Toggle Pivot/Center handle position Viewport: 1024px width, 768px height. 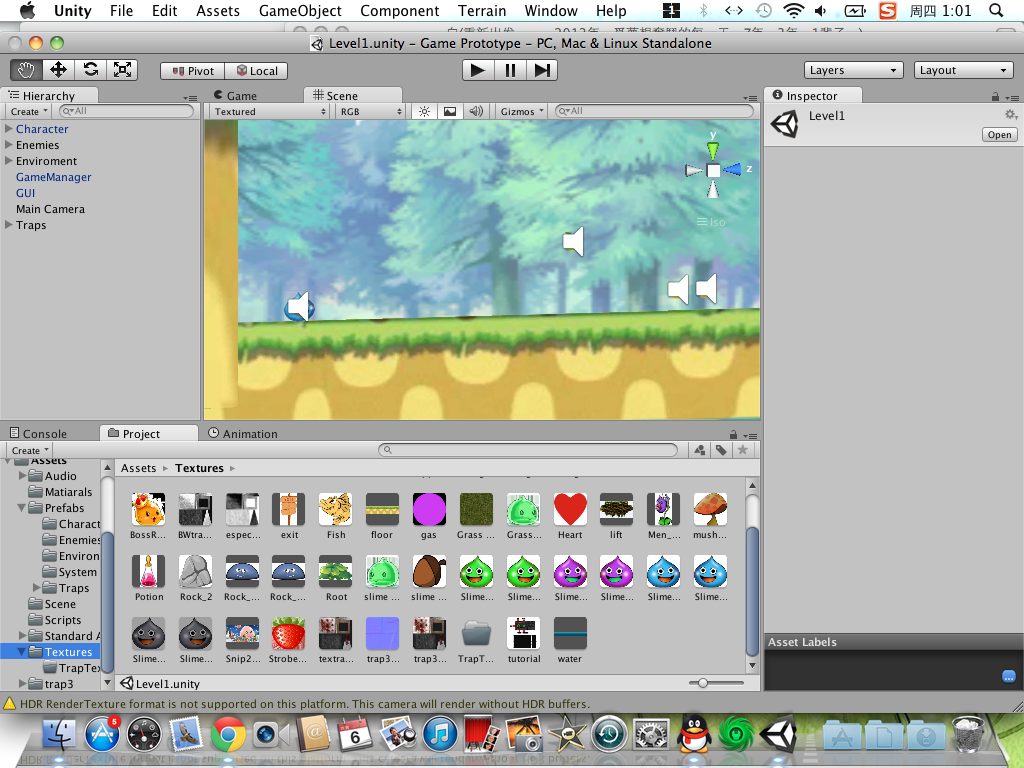click(x=193, y=71)
